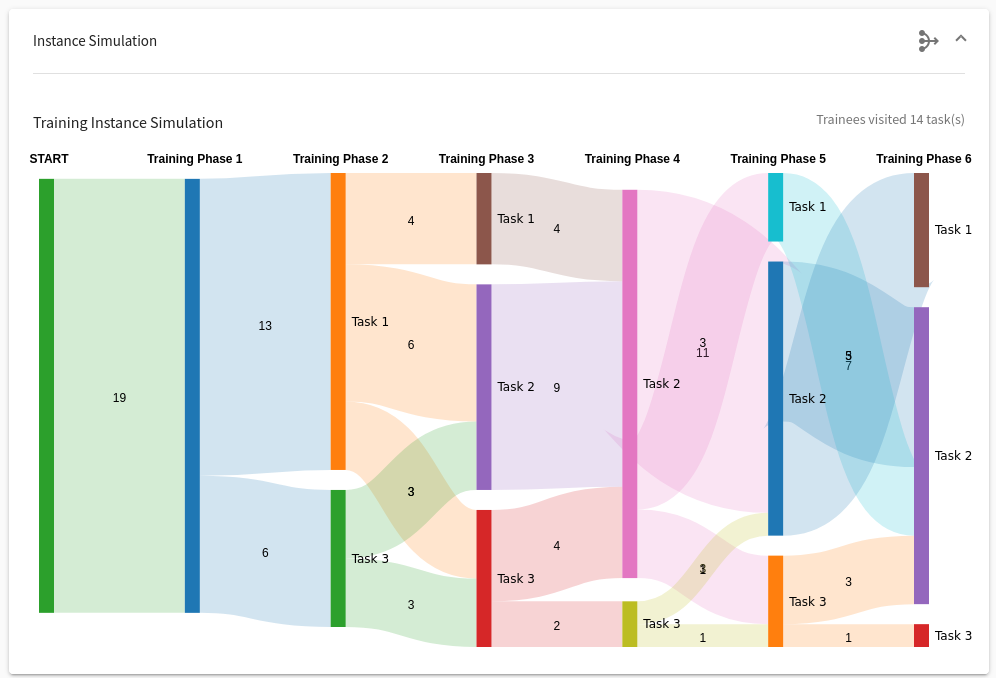
Task: Click pink Task 2 node in Phase 4
Action: pyautogui.click(x=629, y=384)
